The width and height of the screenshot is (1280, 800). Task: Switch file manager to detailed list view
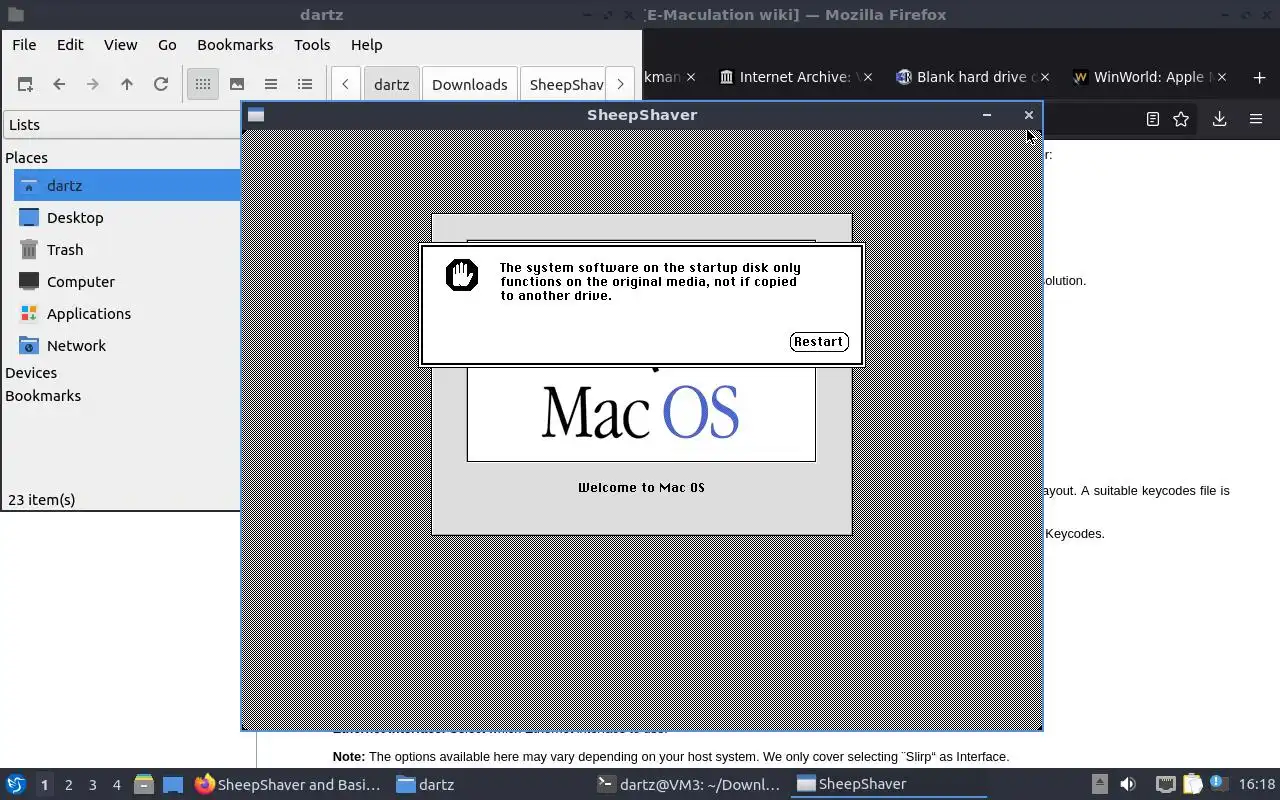pos(305,85)
